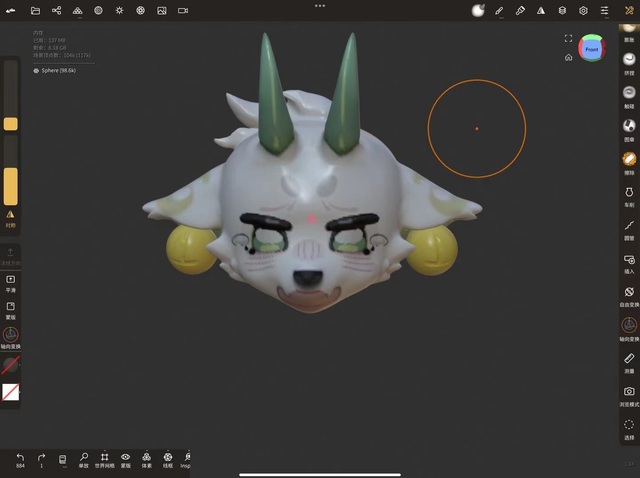Image resolution: width=640 pixels, height=478 pixels.
Task: Click the yellow brush intensity slider
Action: (10, 186)
